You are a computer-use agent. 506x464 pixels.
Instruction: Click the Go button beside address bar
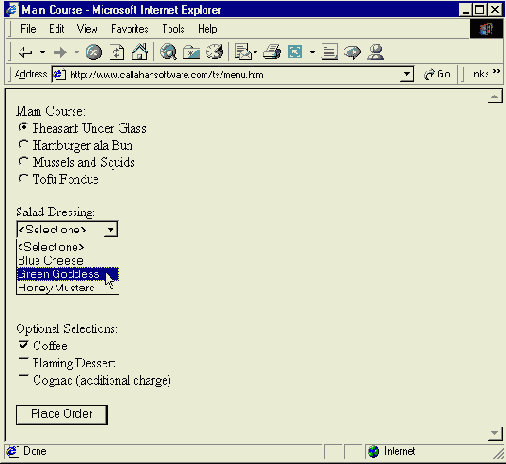(x=437, y=74)
